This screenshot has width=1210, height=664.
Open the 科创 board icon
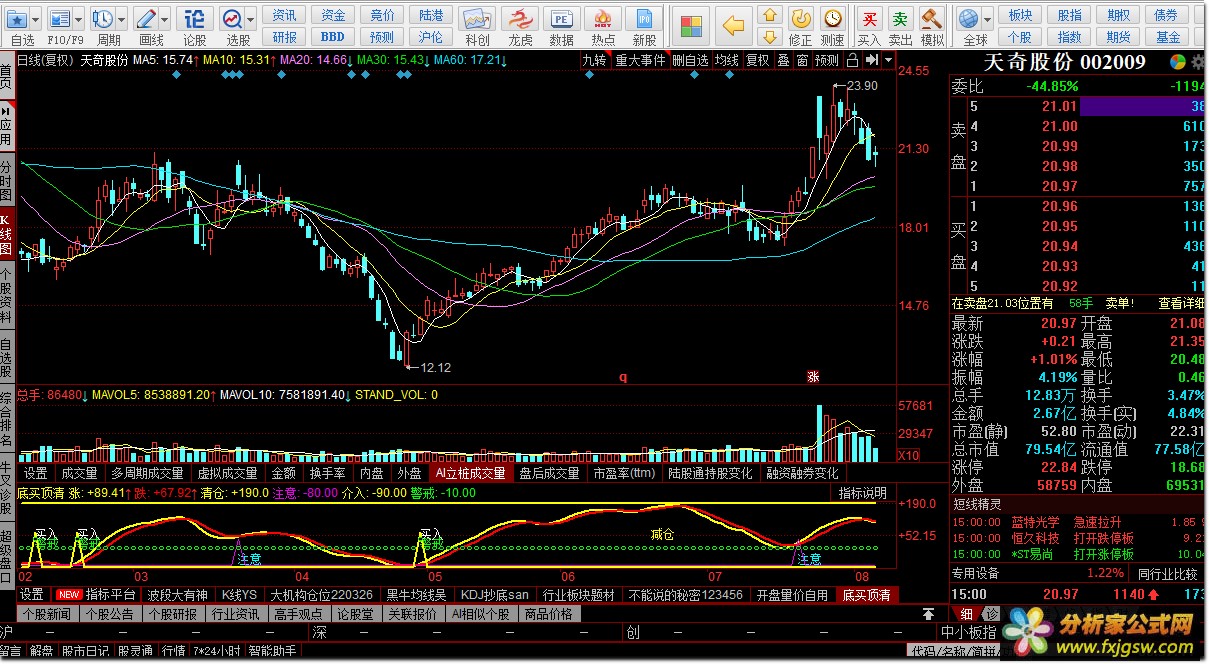click(478, 20)
